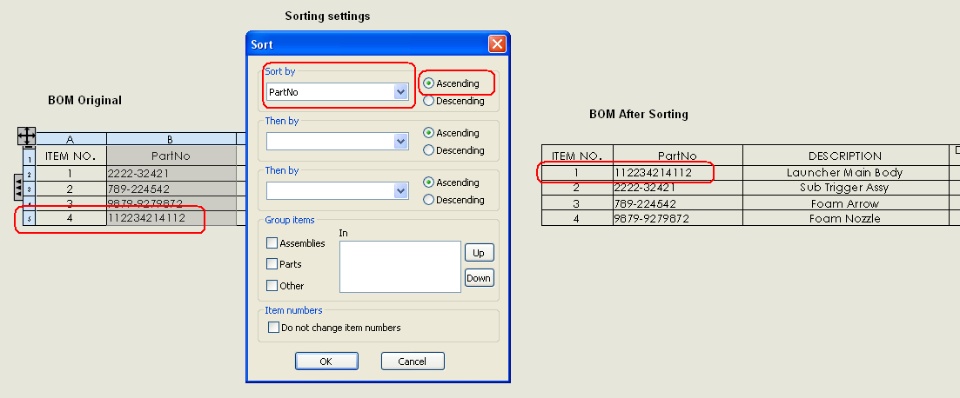Select Ascending for Sort by
The image size is (960, 398).
pos(429,83)
